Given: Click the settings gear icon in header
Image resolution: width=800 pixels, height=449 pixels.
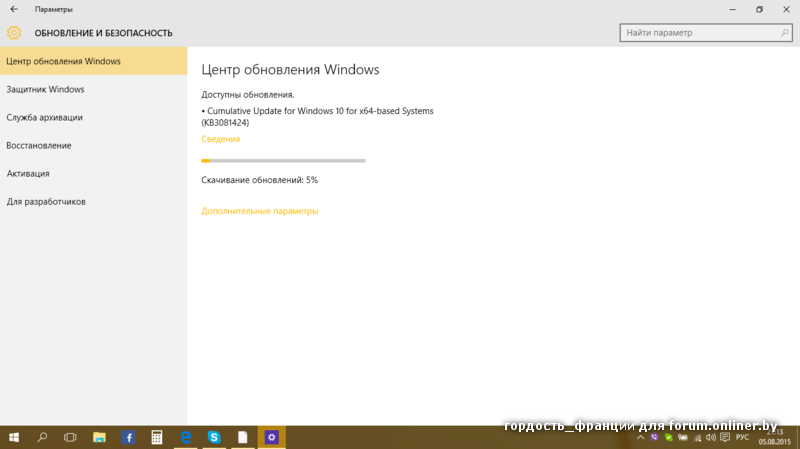Looking at the screenshot, I should tap(14, 33).
